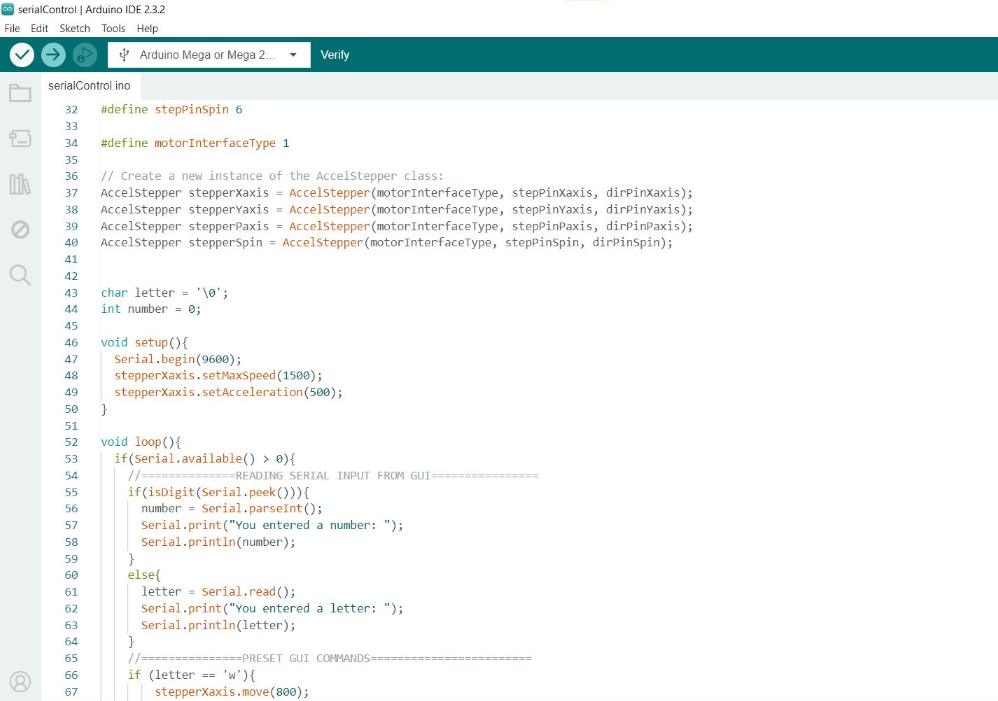The image size is (998, 701).
Task: Click line number 43 in the gutter
Action: click(x=71, y=293)
